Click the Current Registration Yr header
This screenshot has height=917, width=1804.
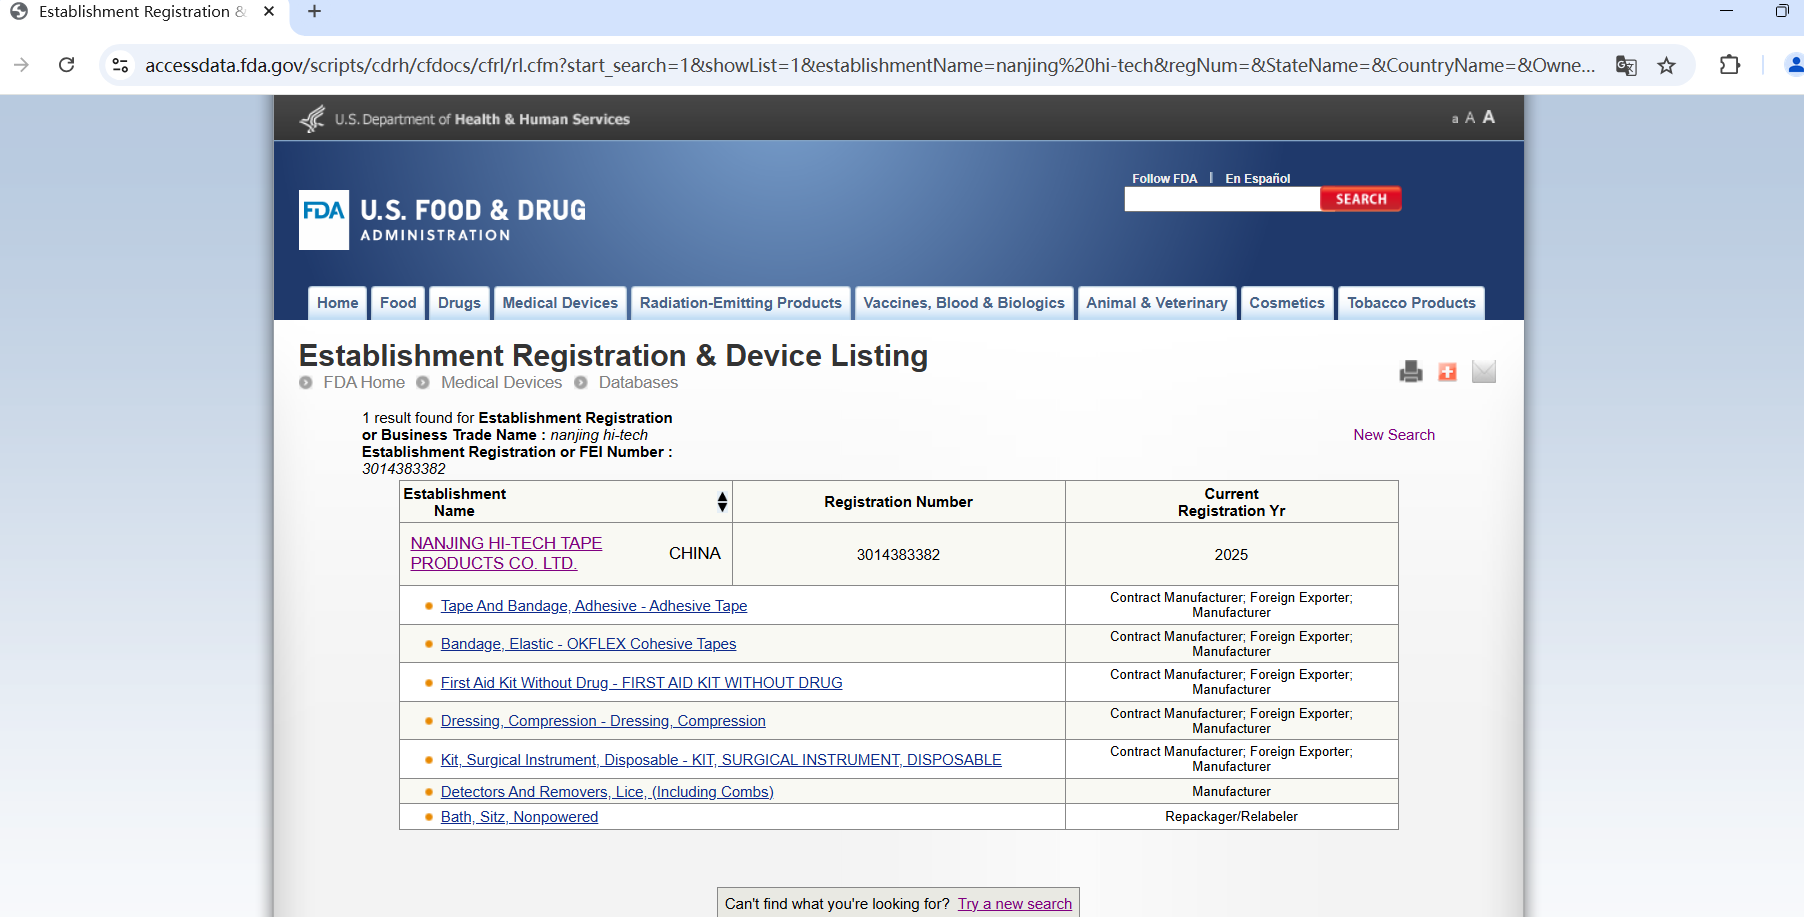pyautogui.click(x=1231, y=502)
